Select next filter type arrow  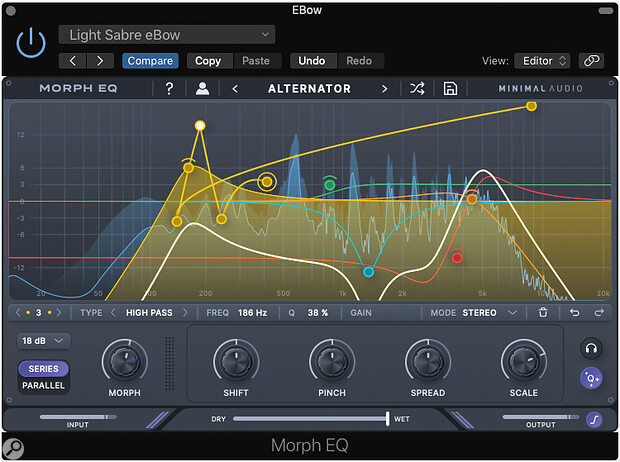point(185,312)
